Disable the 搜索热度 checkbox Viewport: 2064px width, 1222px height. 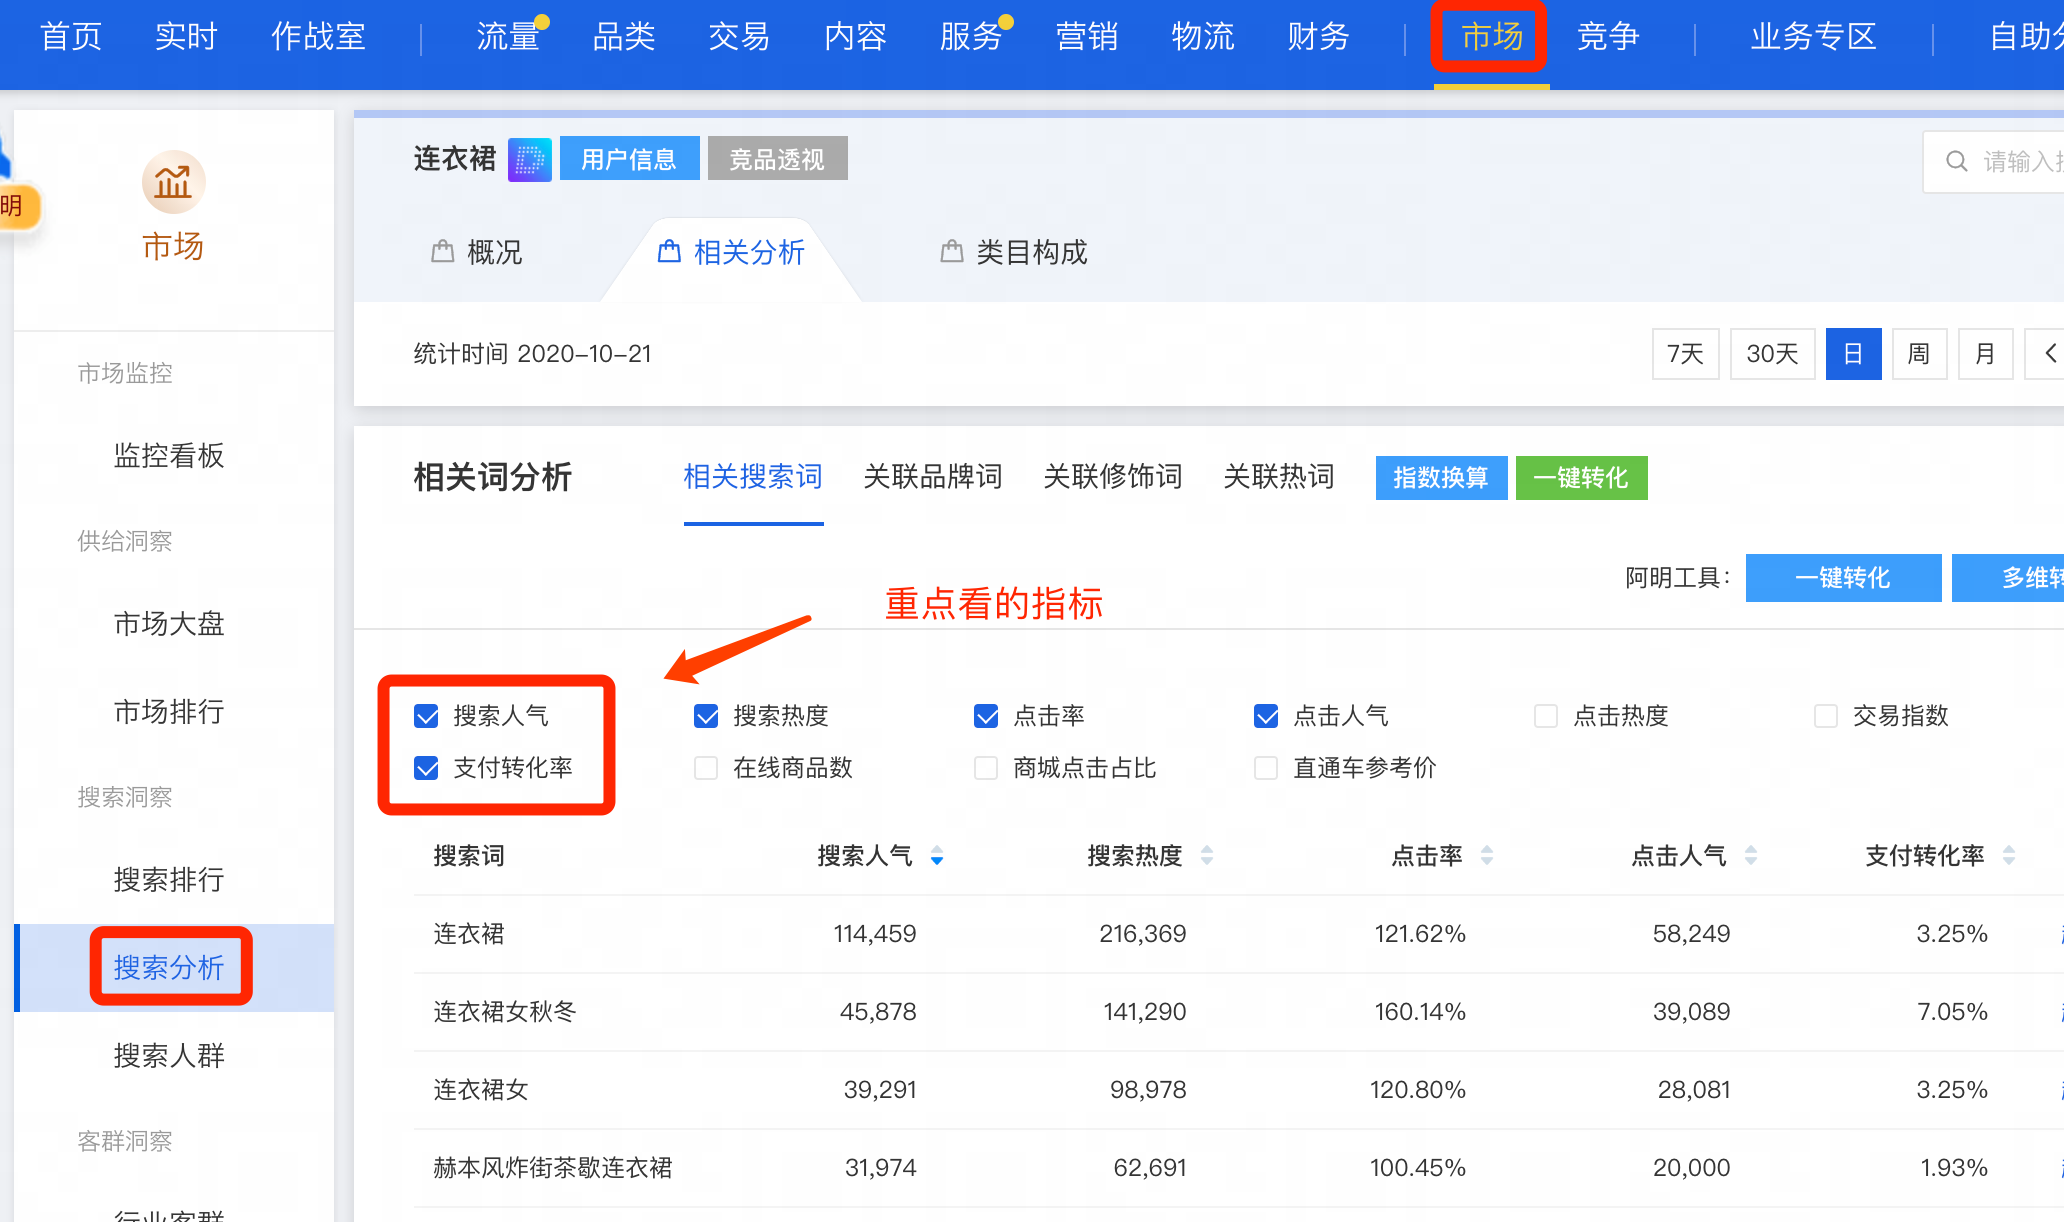706,715
